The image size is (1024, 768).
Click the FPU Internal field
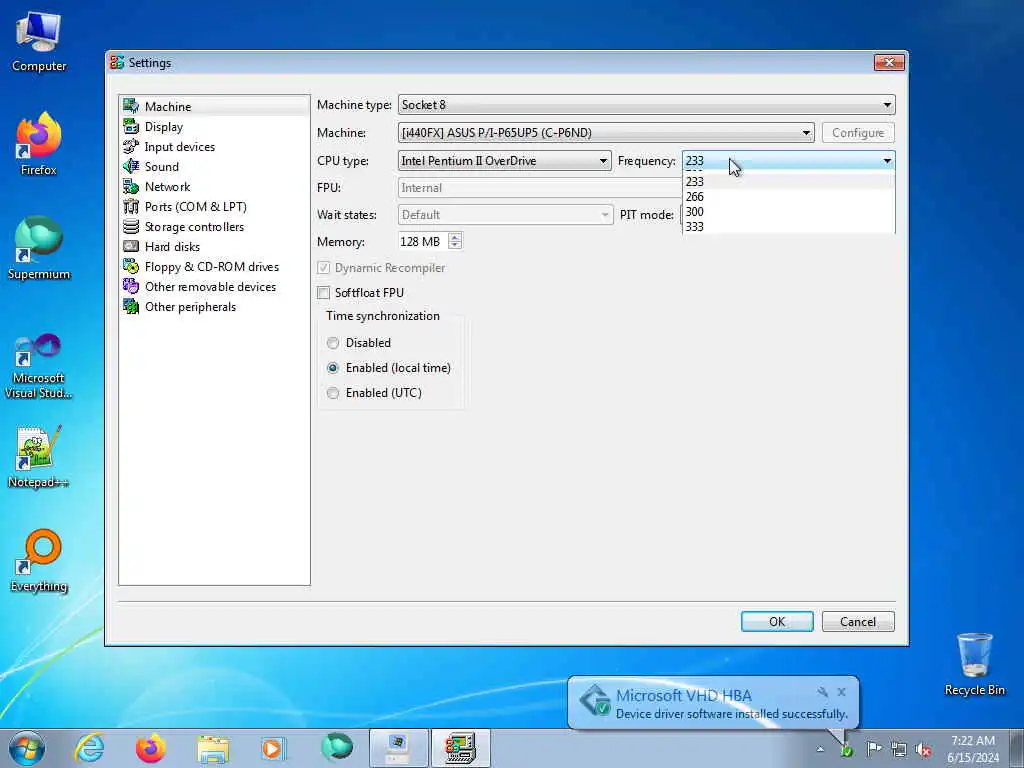coord(540,188)
